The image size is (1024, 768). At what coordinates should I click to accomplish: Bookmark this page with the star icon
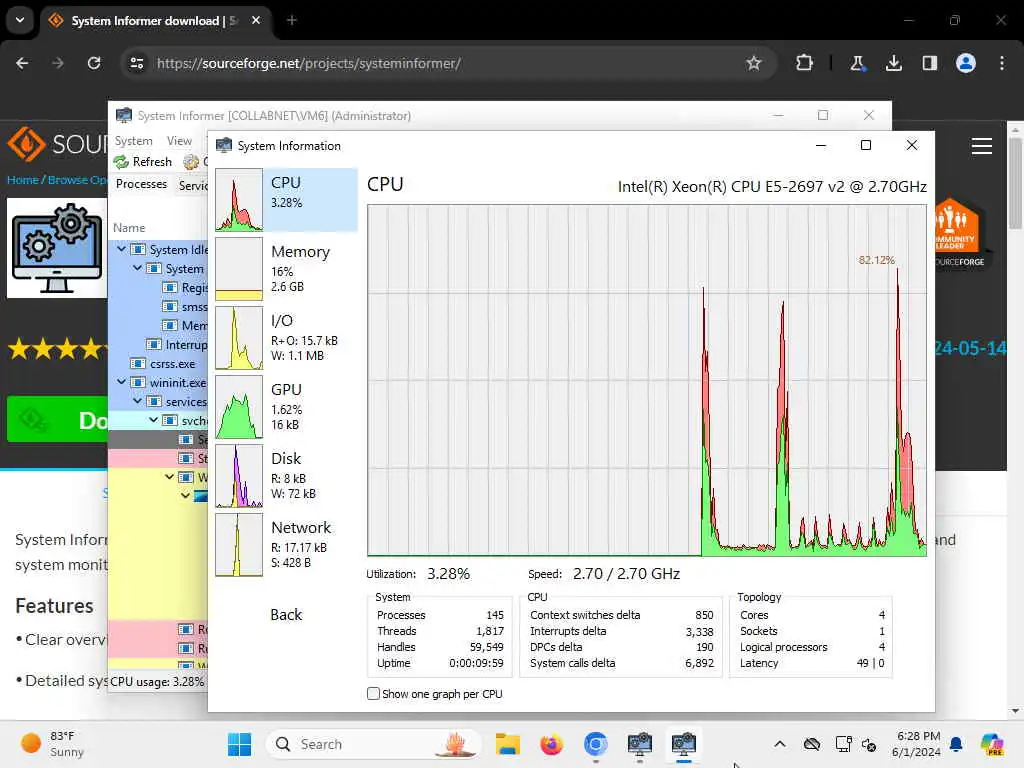click(754, 63)
